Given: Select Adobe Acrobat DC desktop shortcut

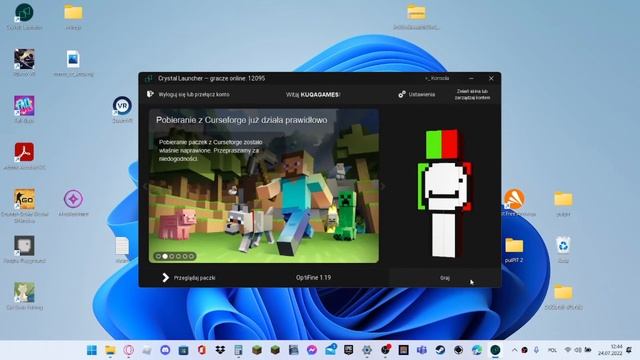Looking at the screenshot, I should (x=24, y=156).
